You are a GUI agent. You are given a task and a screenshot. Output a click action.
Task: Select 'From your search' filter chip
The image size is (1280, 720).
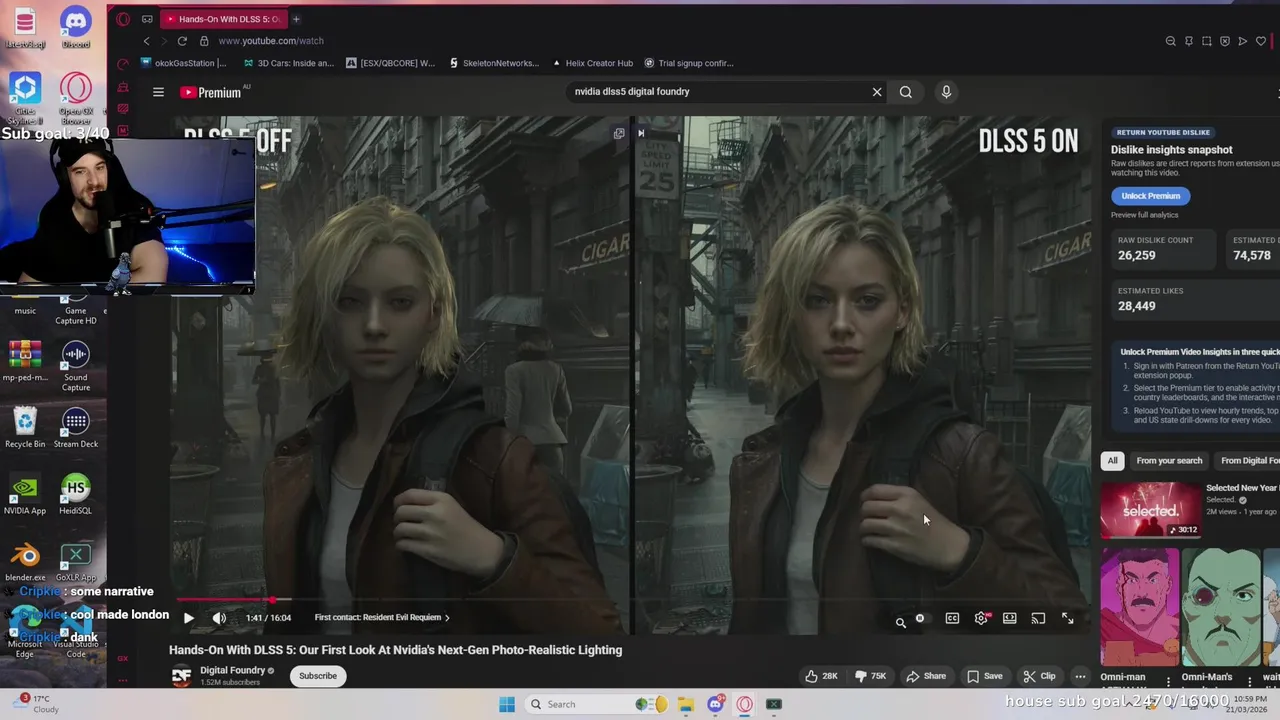(x=1169, y=461)
